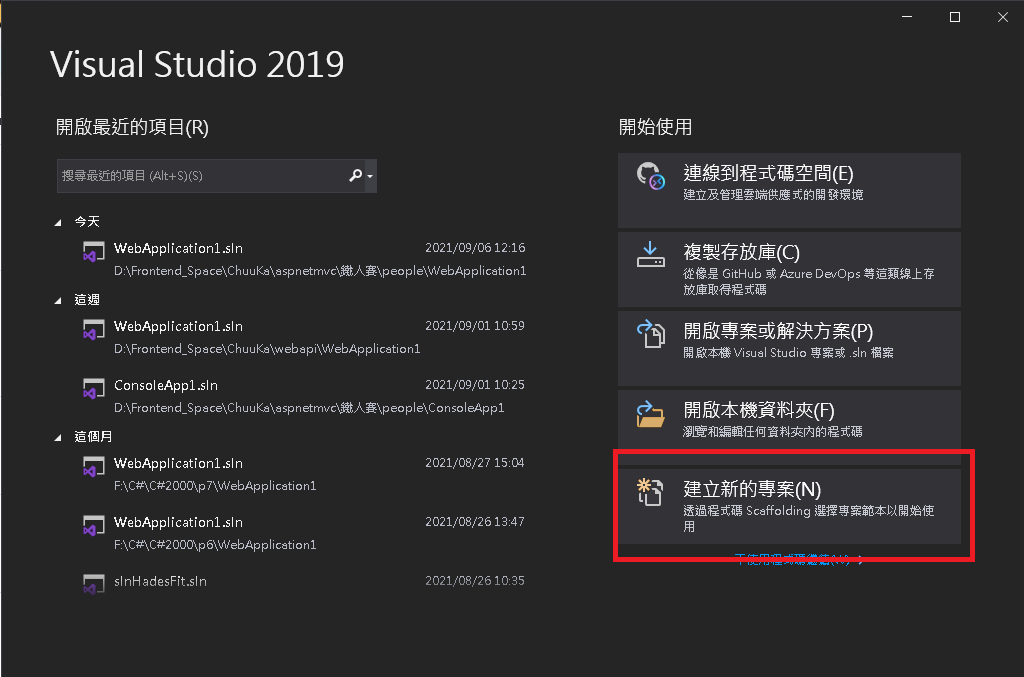Click timestamp 2021/08/26 10:35
Viewport: 1024px width, 677px height.
[x=475, y=581]
